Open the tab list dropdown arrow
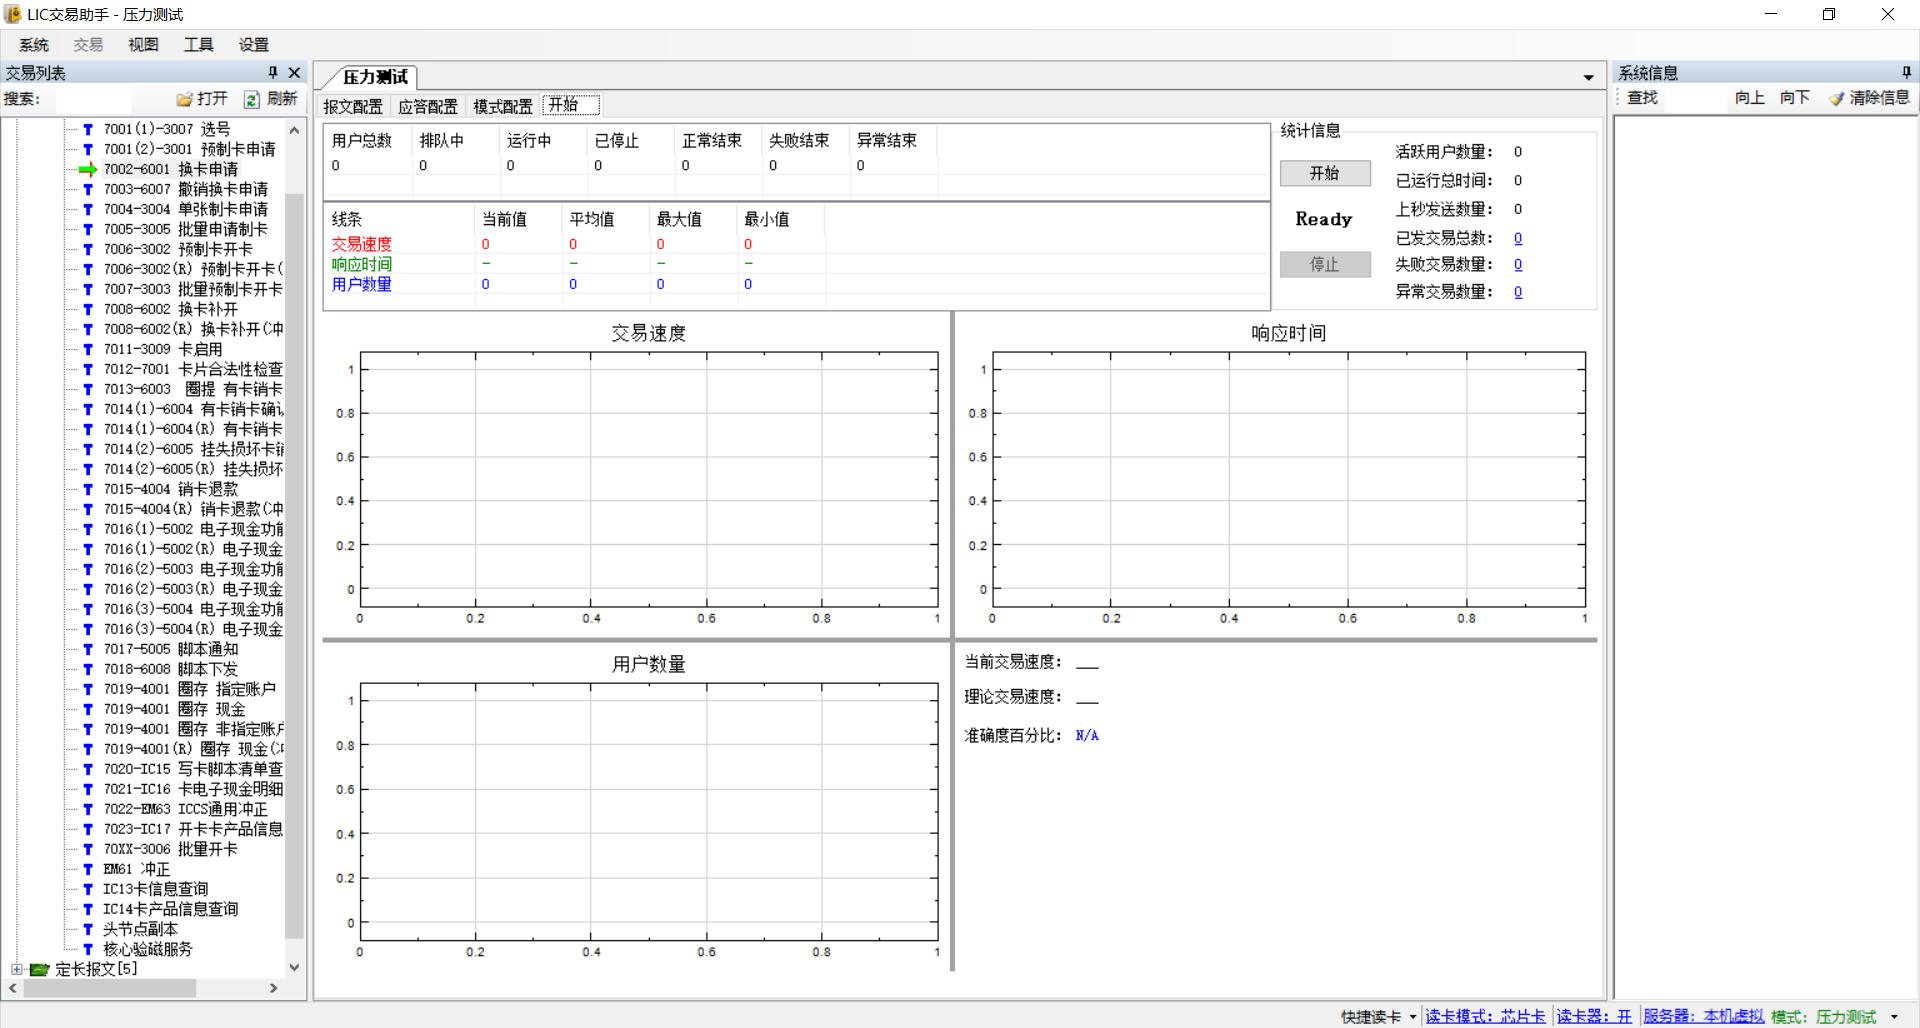 pyautogui.click(x=1588, y=77)
